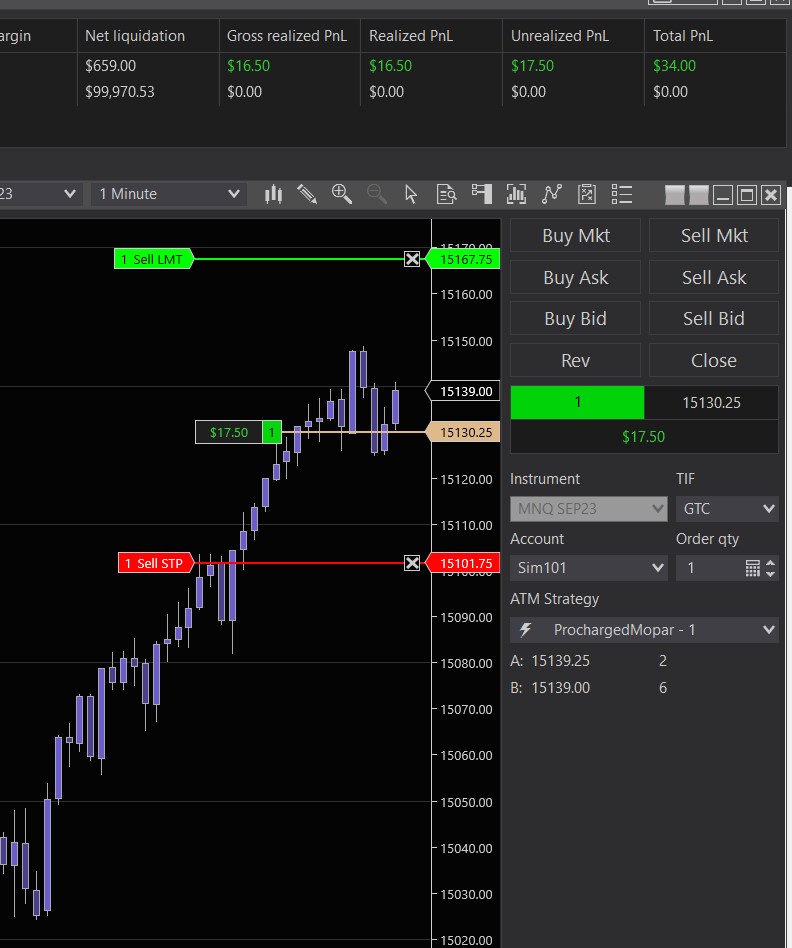Show the Data Box icon
The width and height of the screenshot is (792, 948).
click(446, 194)
